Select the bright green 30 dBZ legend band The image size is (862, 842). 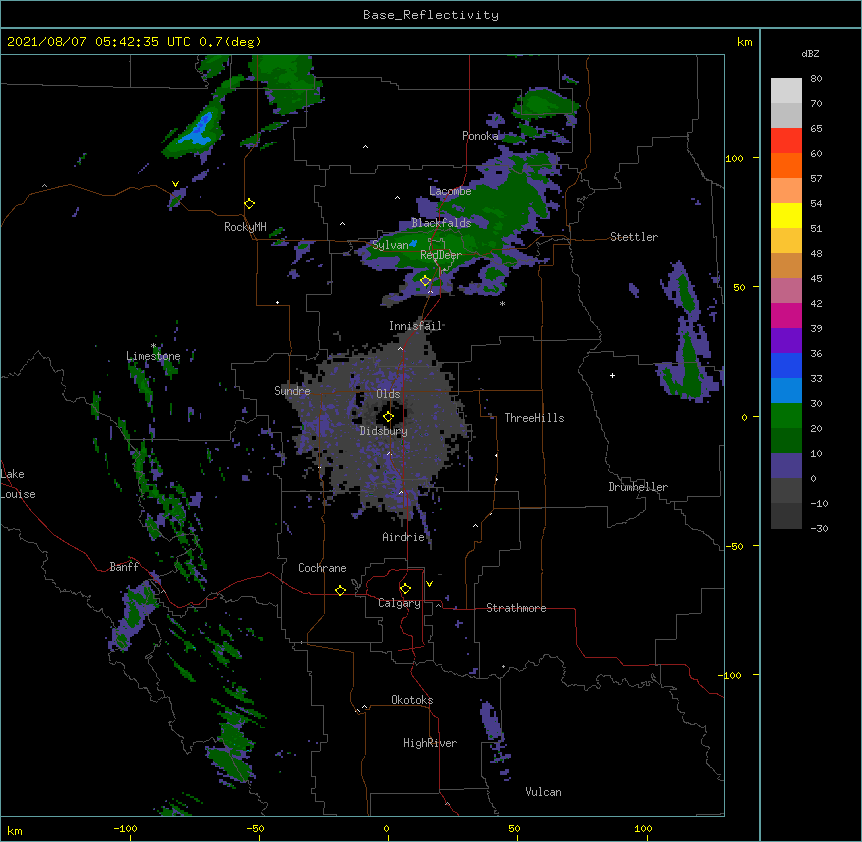tap(786, 416)
